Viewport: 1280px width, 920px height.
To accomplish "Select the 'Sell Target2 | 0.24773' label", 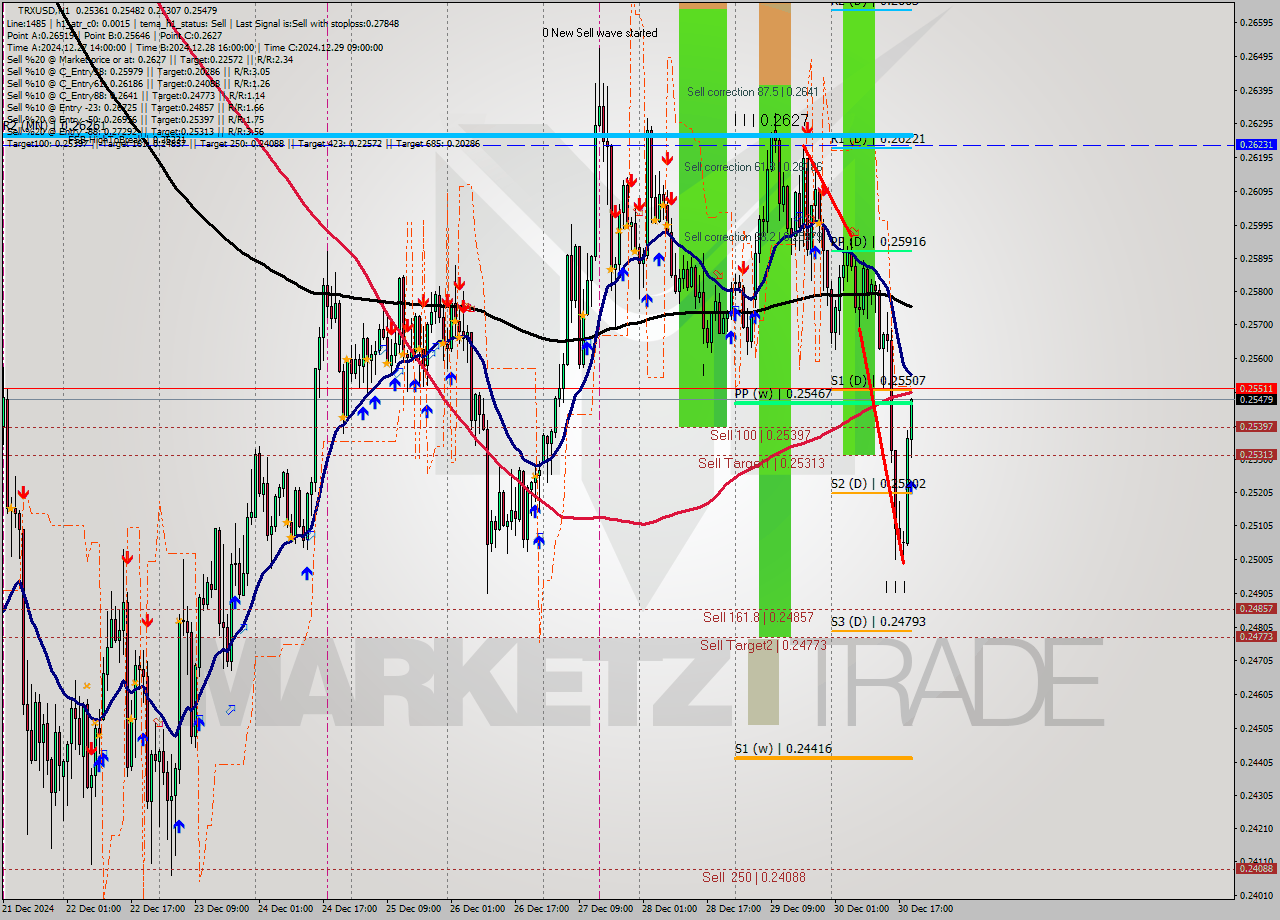I will (763, 645).
